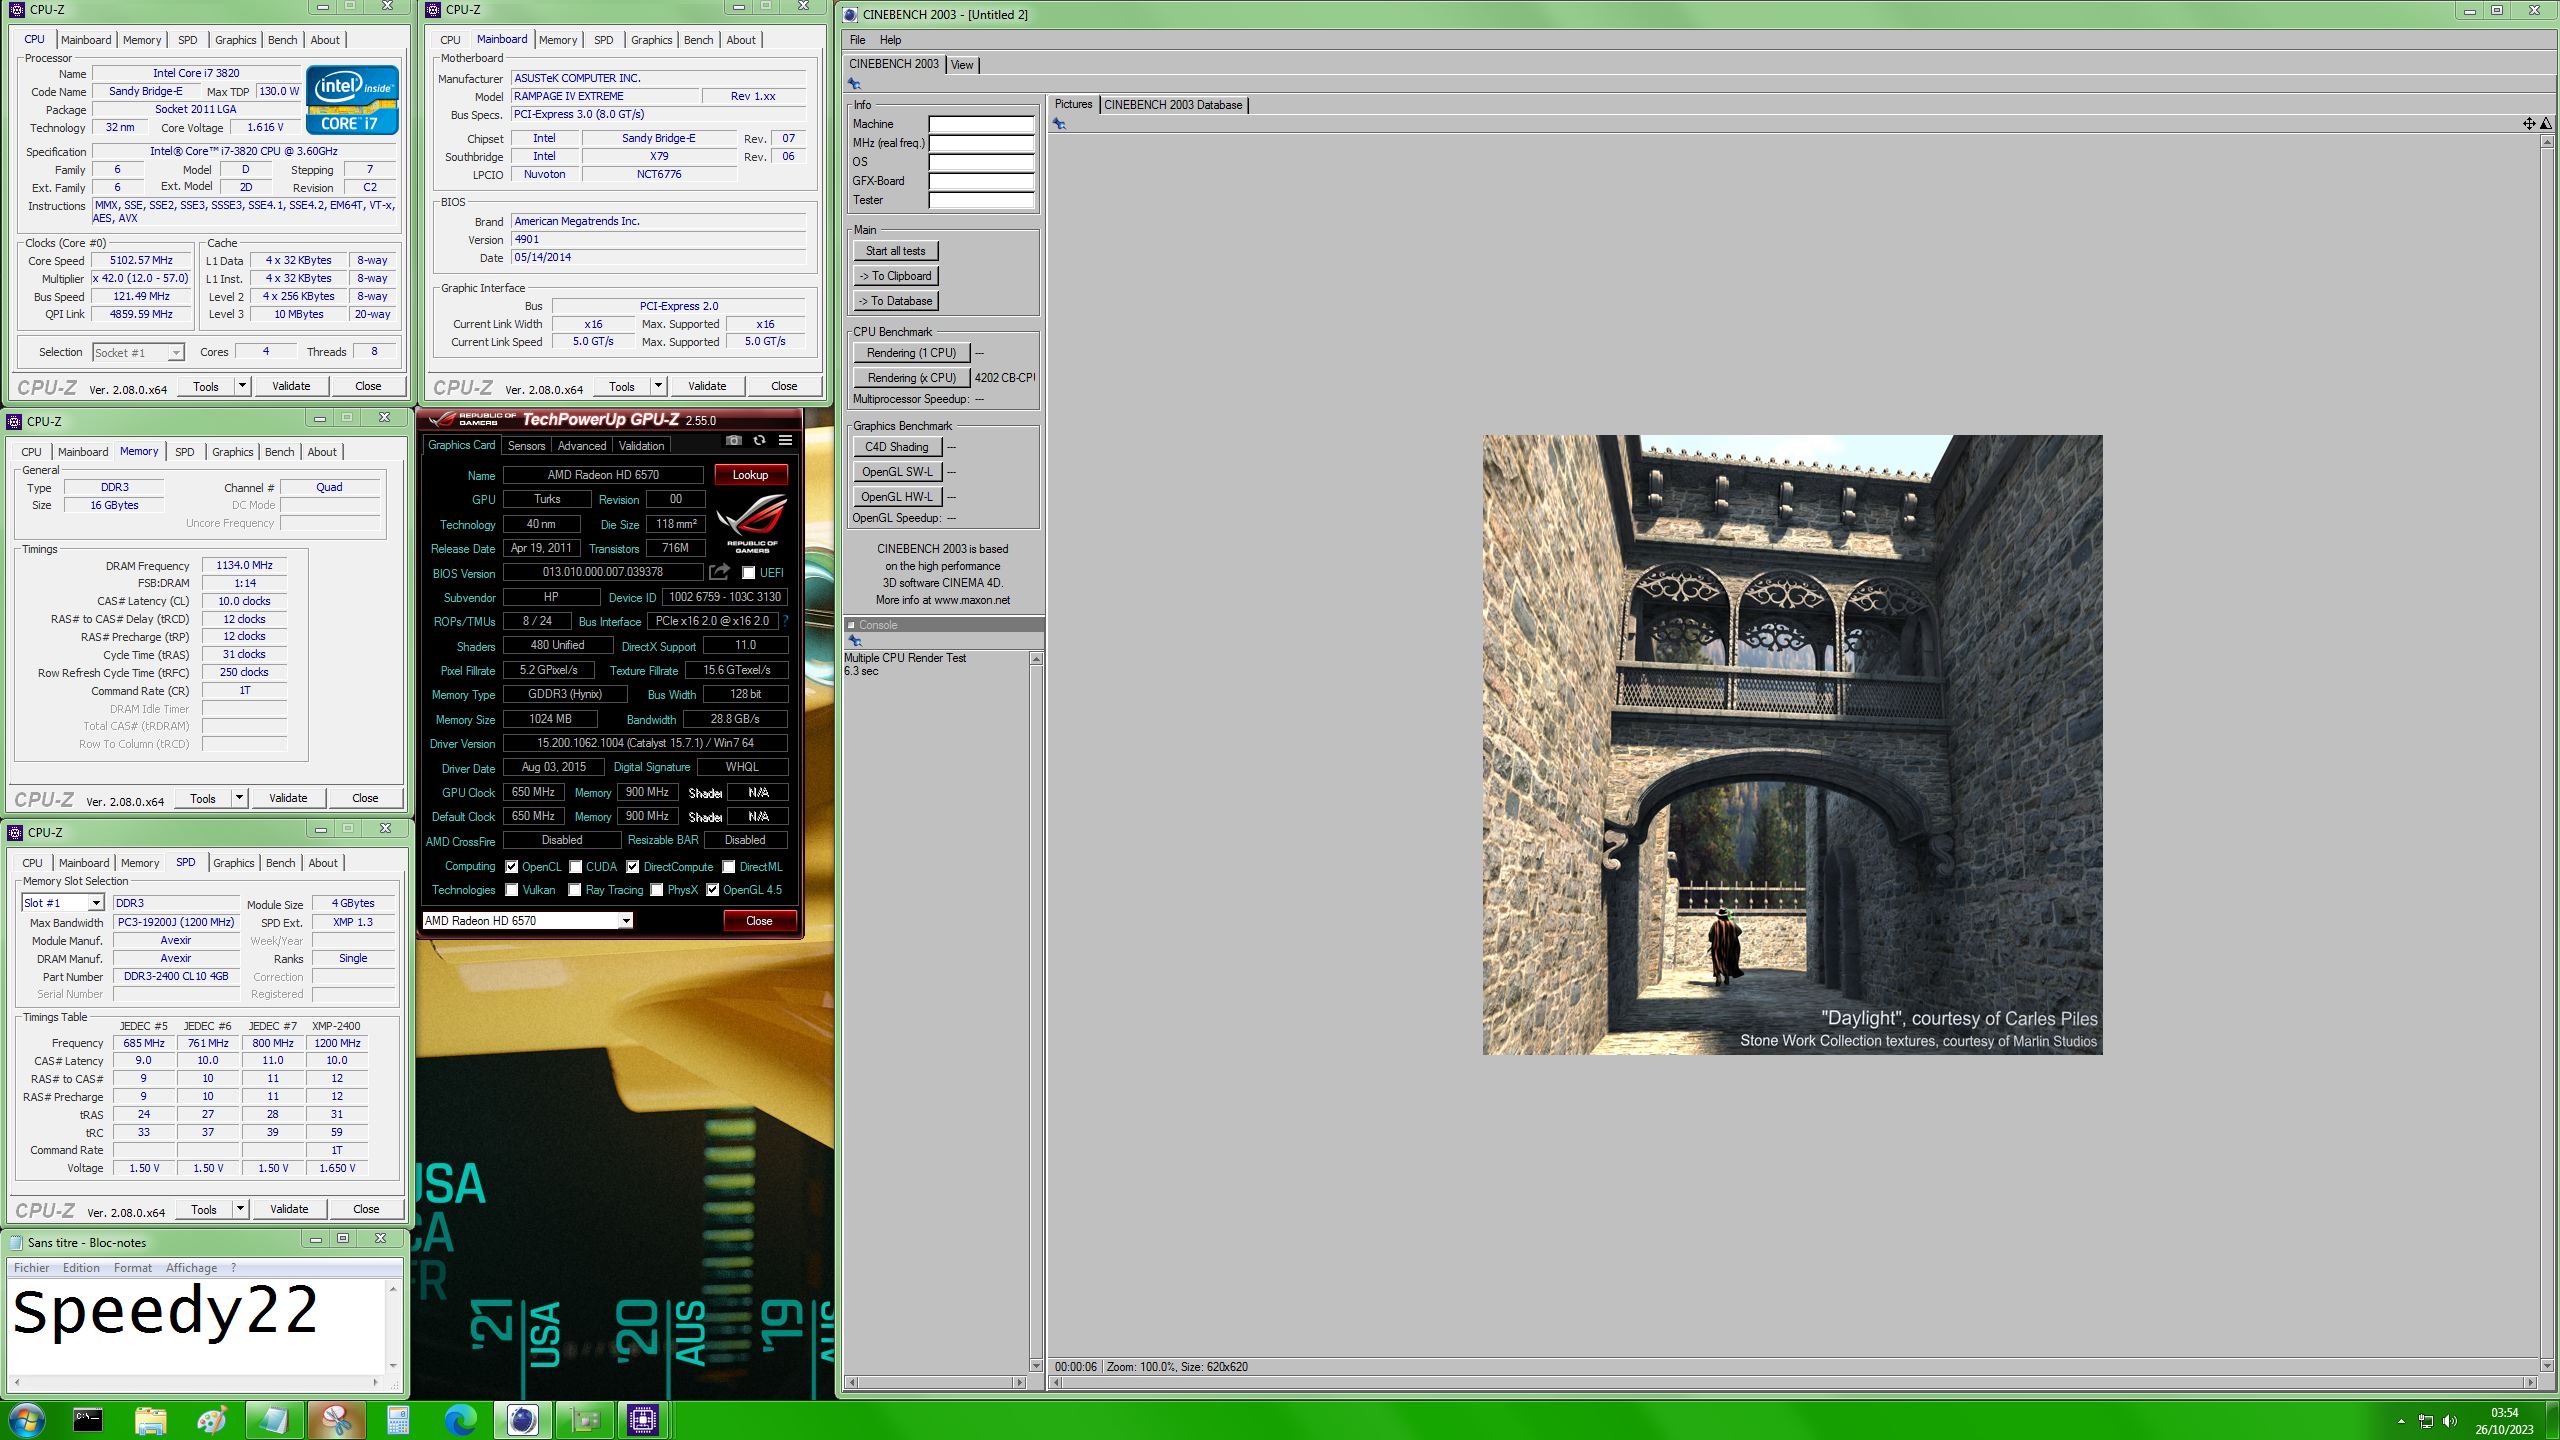
Task: Click the GPU-Z refresh icon
Action: 759,441
